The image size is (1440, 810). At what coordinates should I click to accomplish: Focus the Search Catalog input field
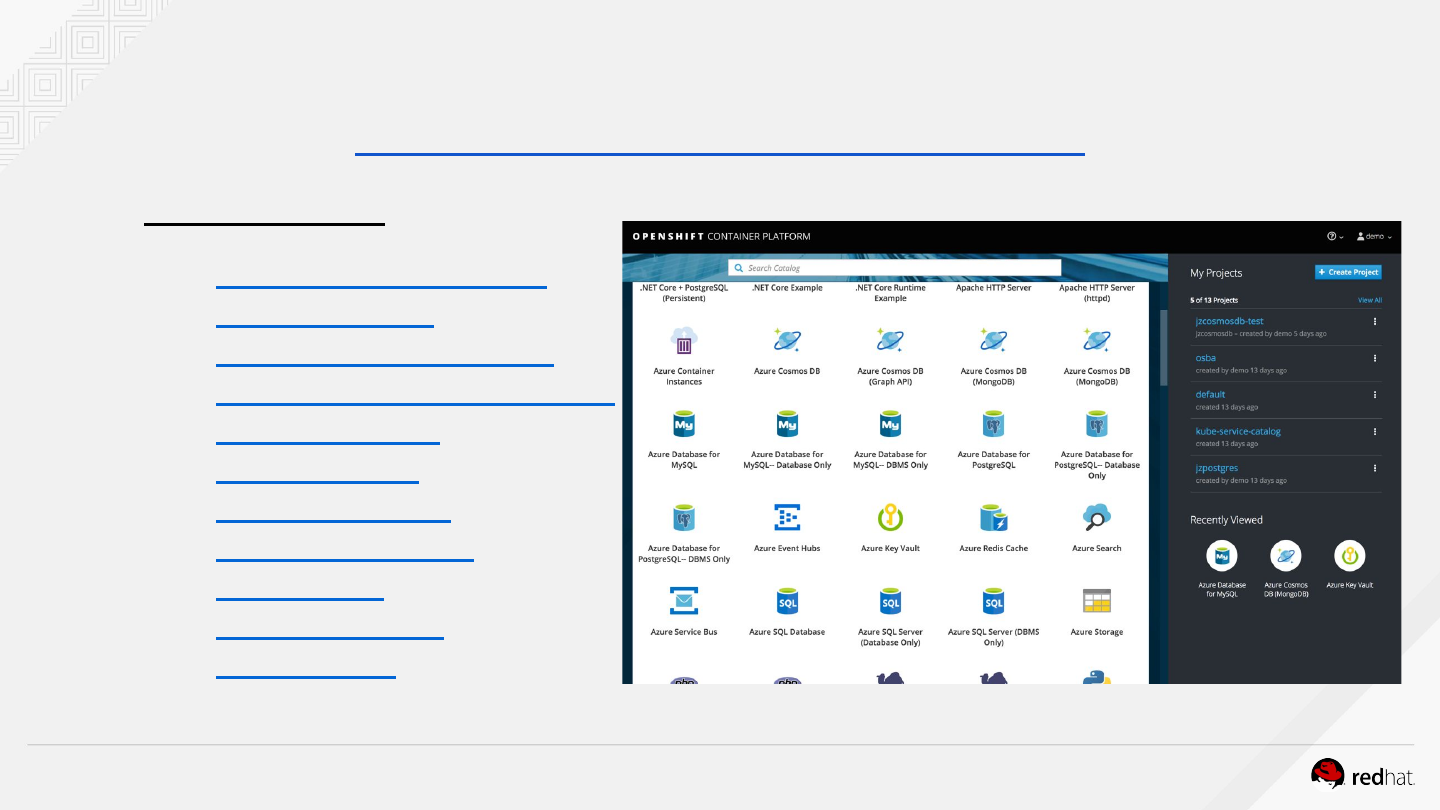click(x=894, y=268)
